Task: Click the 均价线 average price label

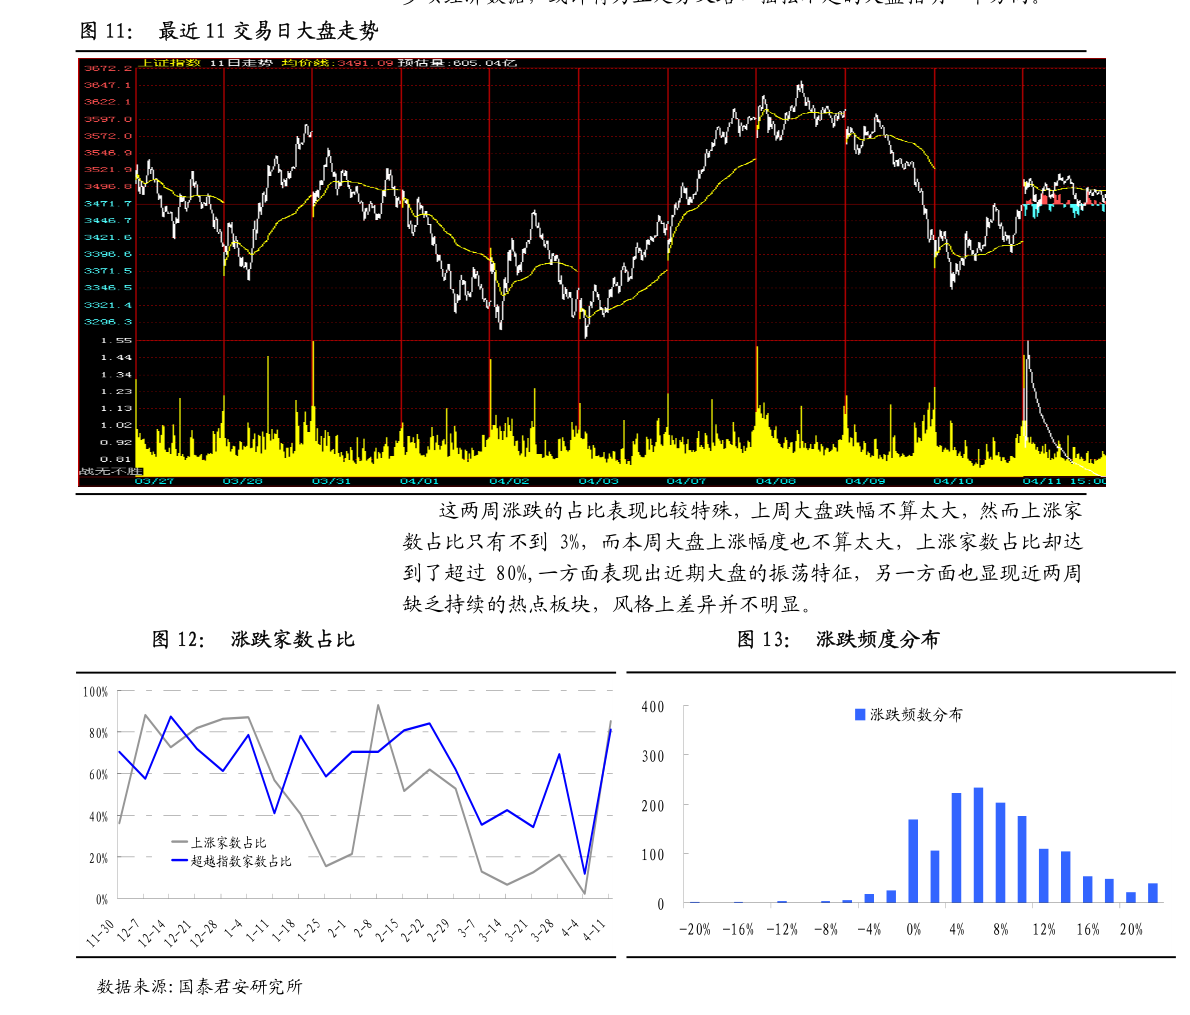Action: [301, 63]
